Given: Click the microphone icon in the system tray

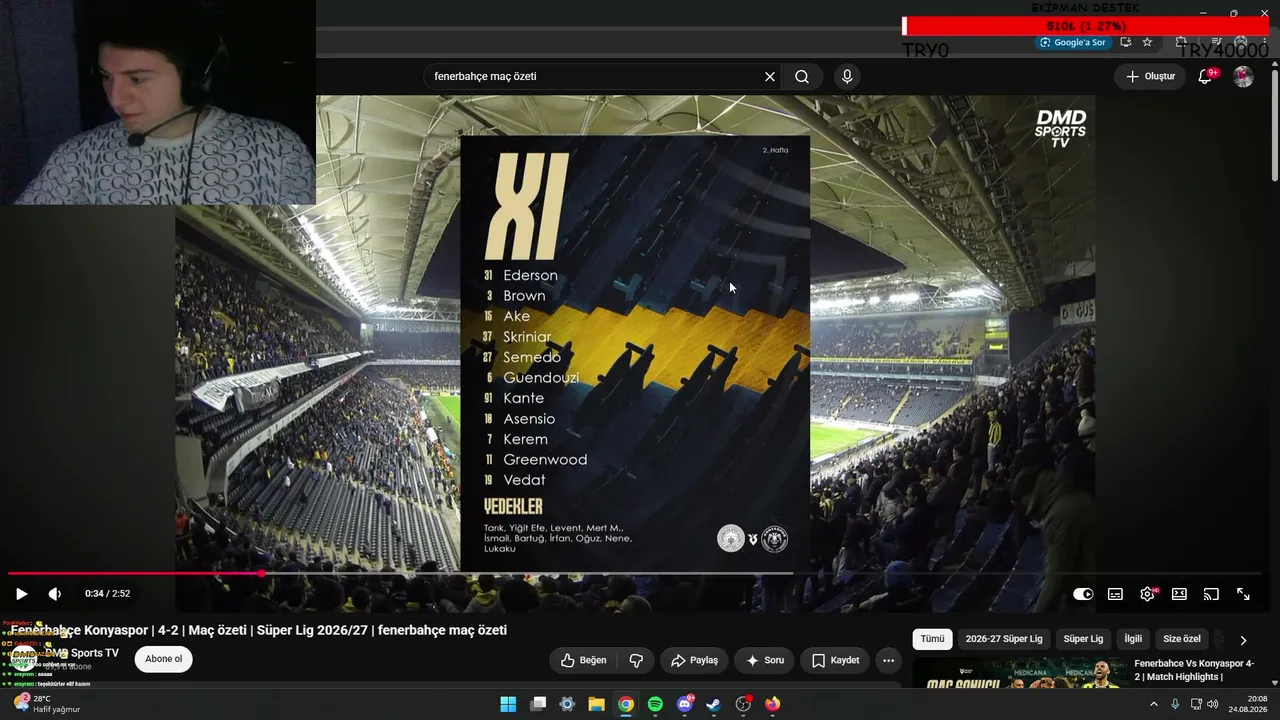Looking at the screenshot, I should tap(1175, 704).
